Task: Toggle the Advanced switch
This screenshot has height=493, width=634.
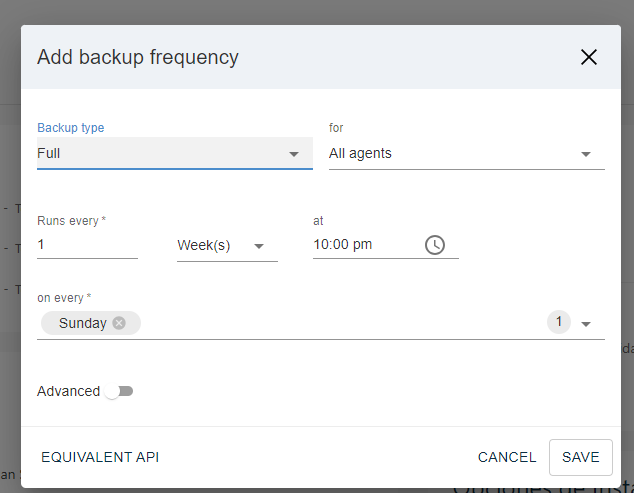Action: click(119, 391)
